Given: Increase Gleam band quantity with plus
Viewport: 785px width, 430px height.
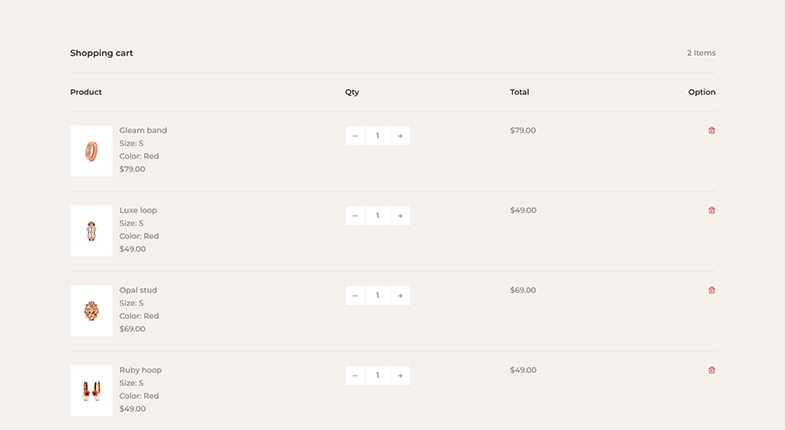Looking at the screenshot, I should coord(401,136).
